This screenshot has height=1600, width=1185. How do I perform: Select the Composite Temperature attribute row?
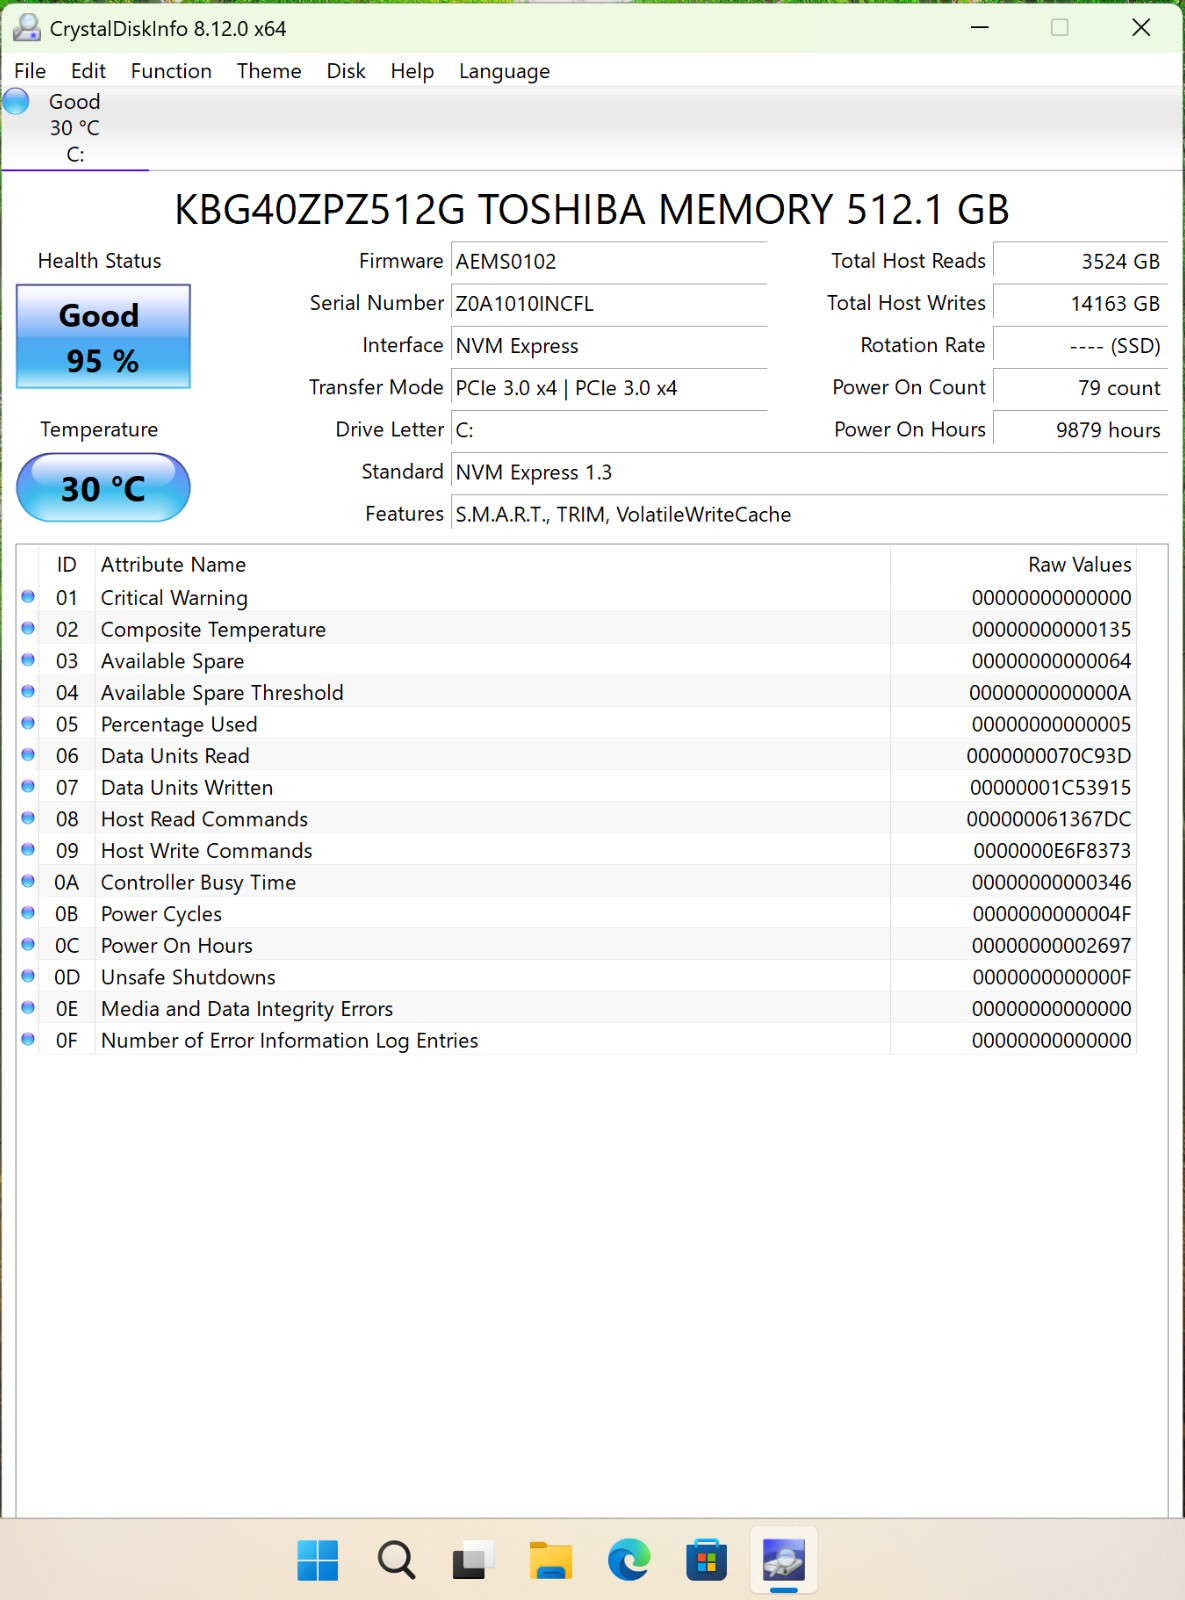point(577,629)
